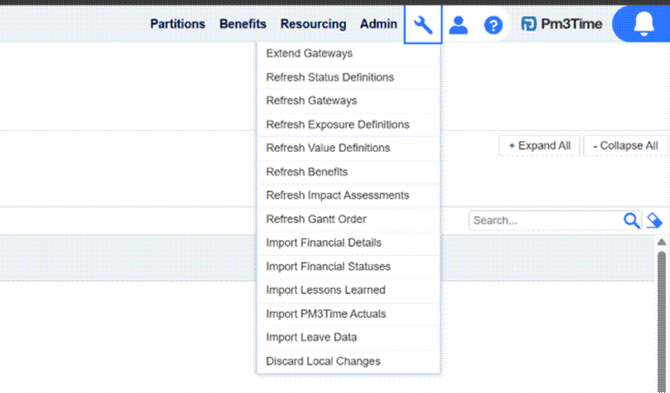Open the Resourcing menu
This screenshot has height=393, width=670.
coord(313,24)
